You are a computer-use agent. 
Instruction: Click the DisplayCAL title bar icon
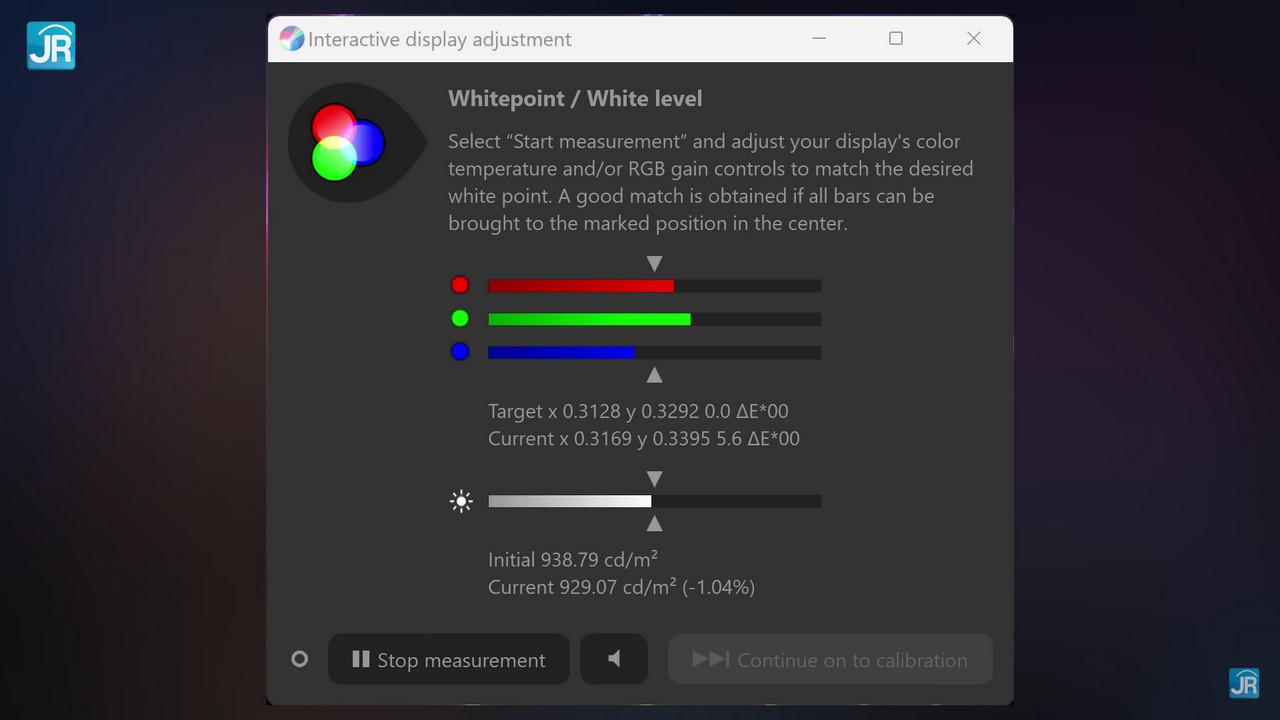(x=291, y=39)
